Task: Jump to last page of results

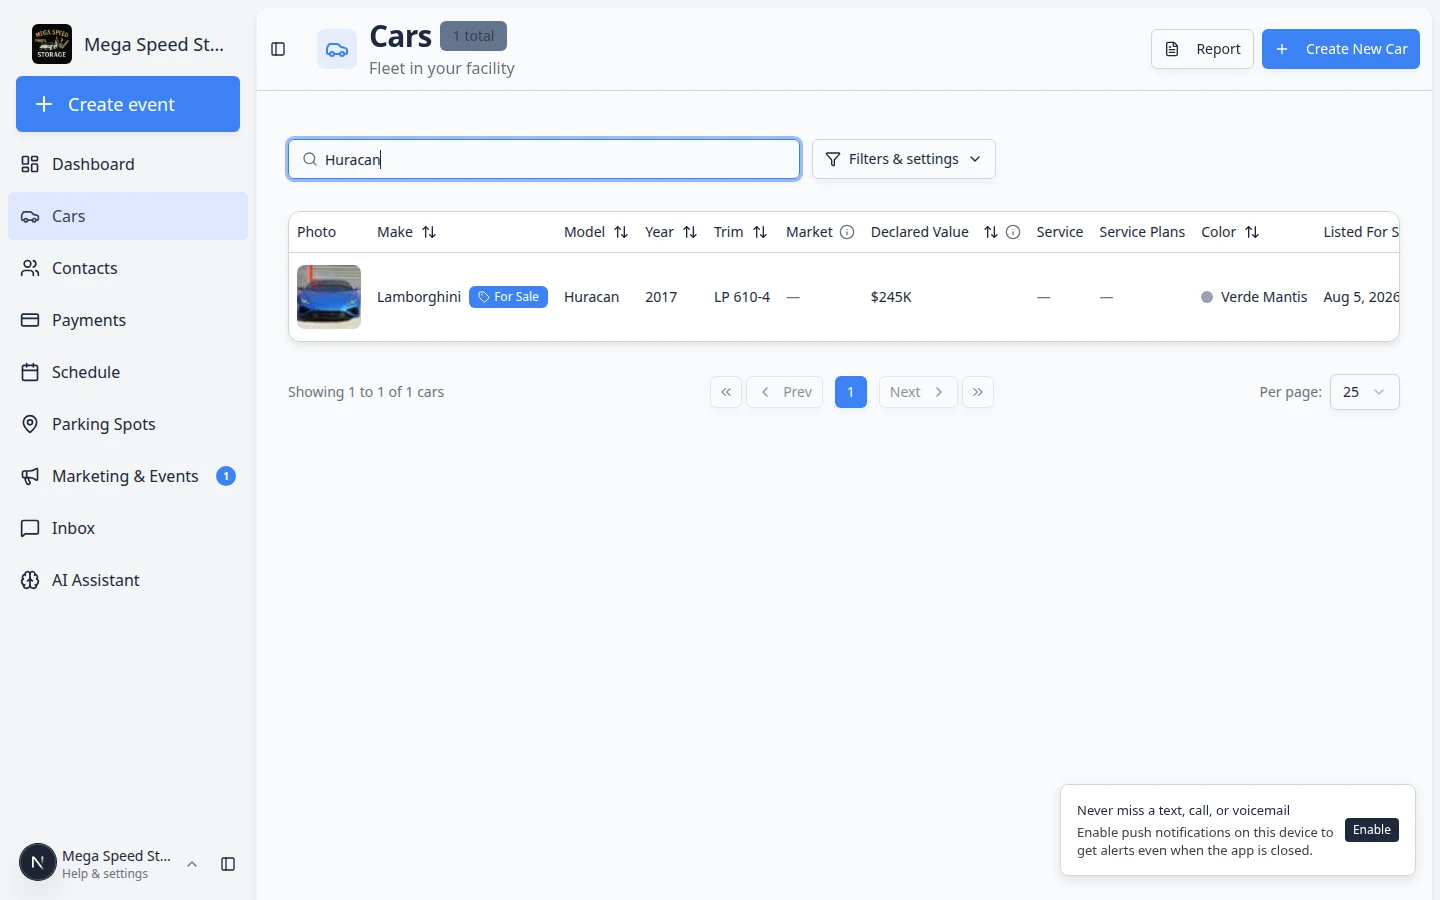Action: tap(978, 392)
